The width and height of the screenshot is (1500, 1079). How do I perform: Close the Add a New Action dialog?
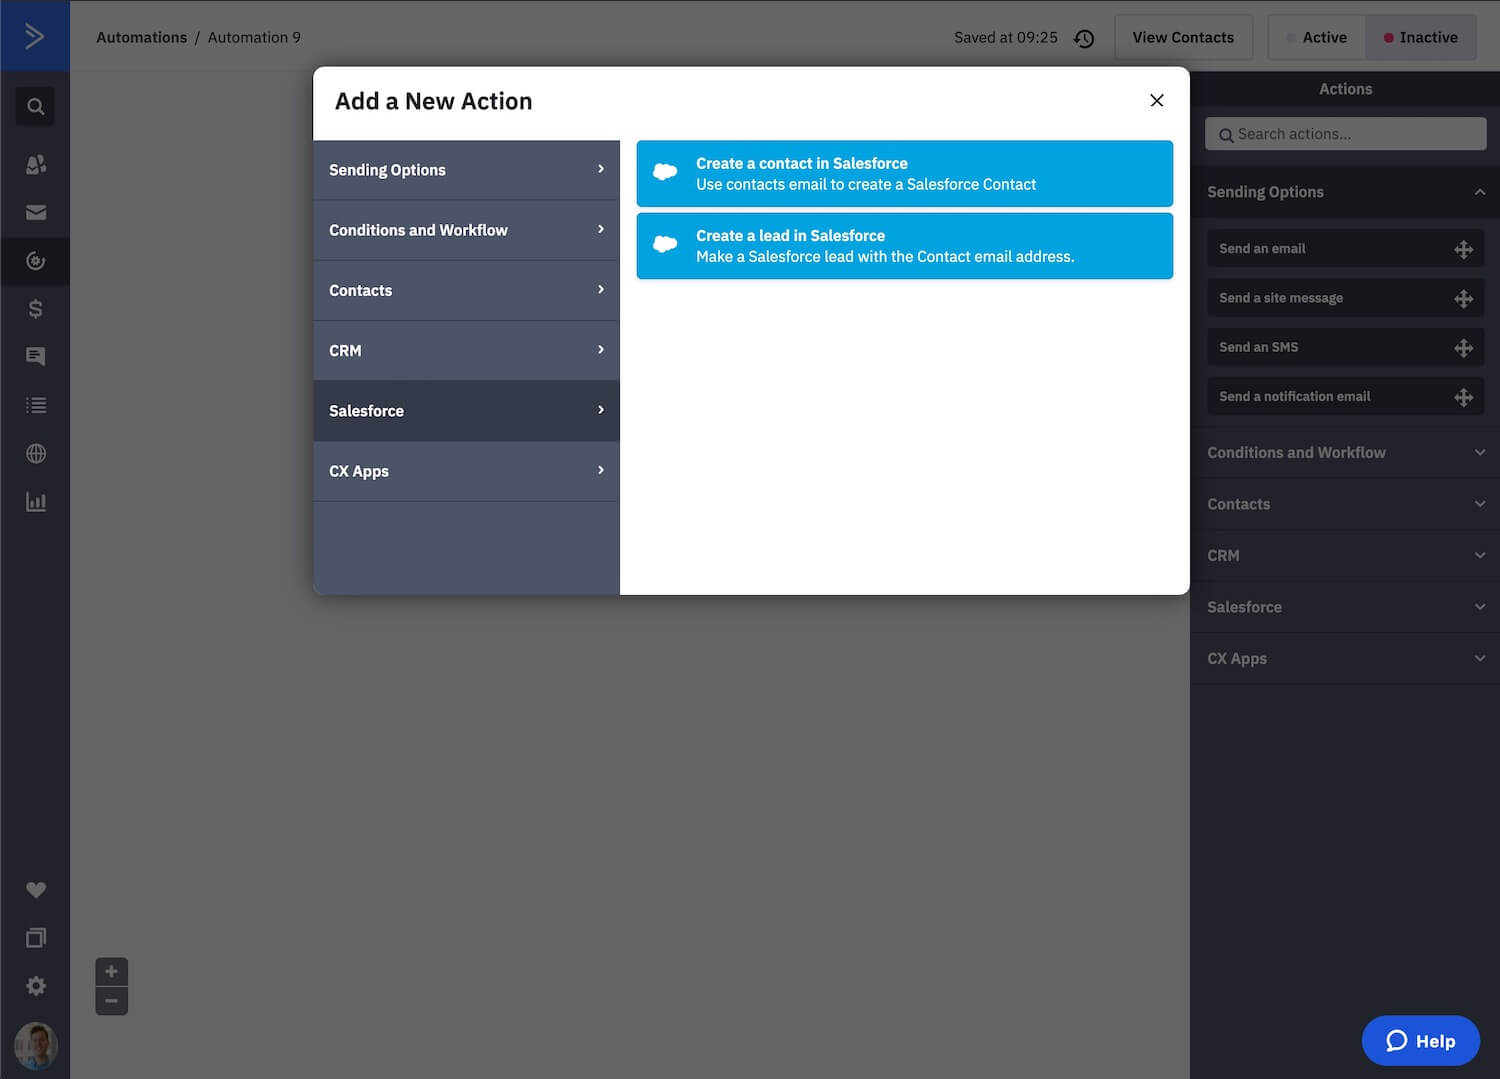[x=1157, y=100]
